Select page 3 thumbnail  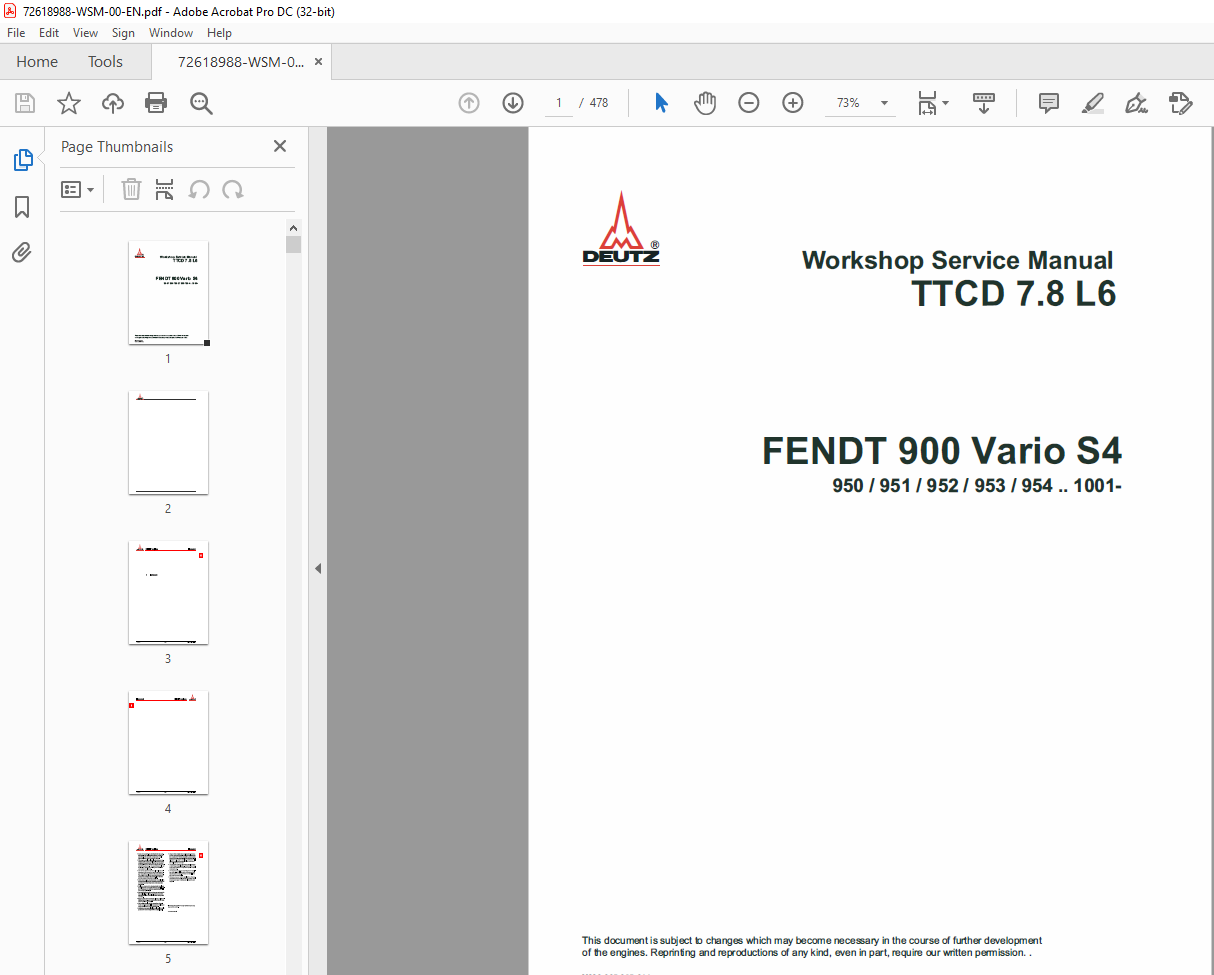[168, 593]
